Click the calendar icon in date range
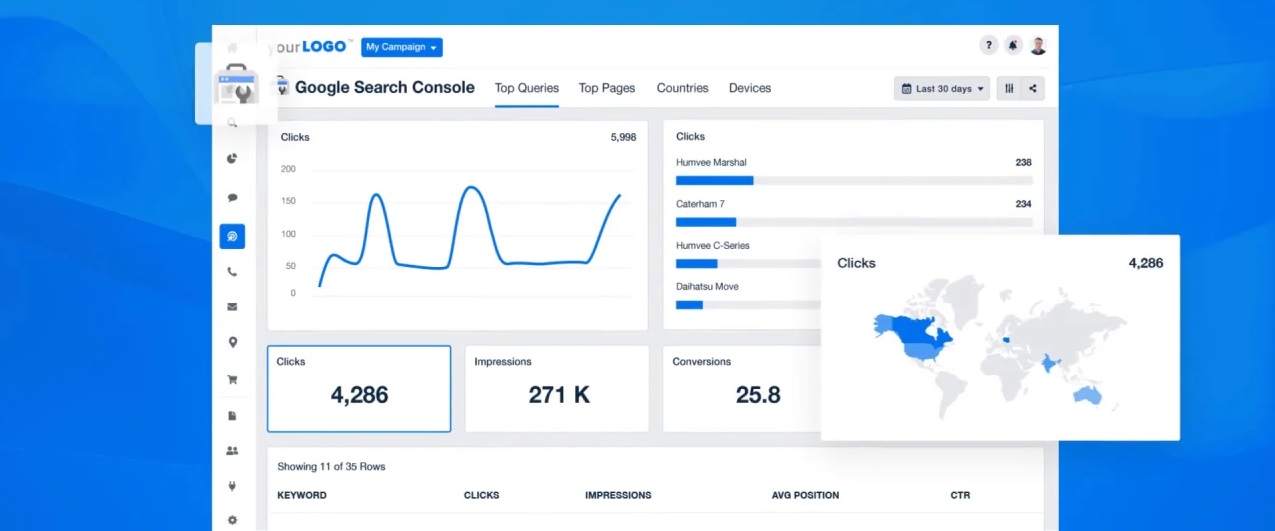This screenshot has height=531, width=1275. [907, 88]
